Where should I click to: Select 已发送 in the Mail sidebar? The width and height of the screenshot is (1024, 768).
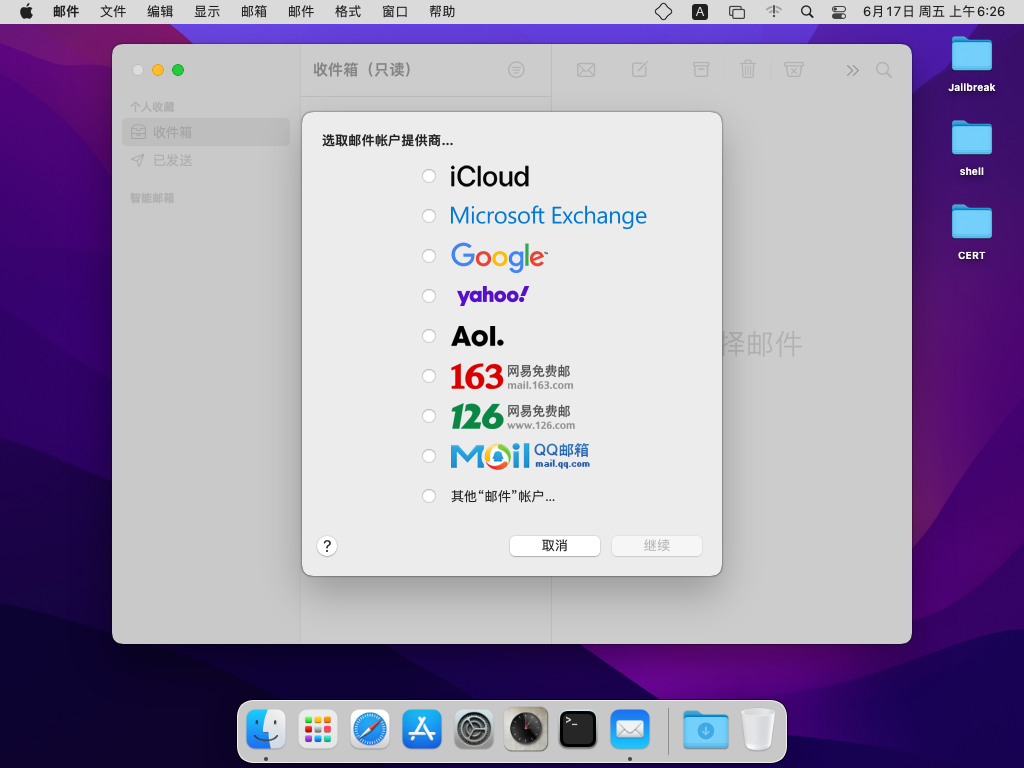[x=206, y=160]
